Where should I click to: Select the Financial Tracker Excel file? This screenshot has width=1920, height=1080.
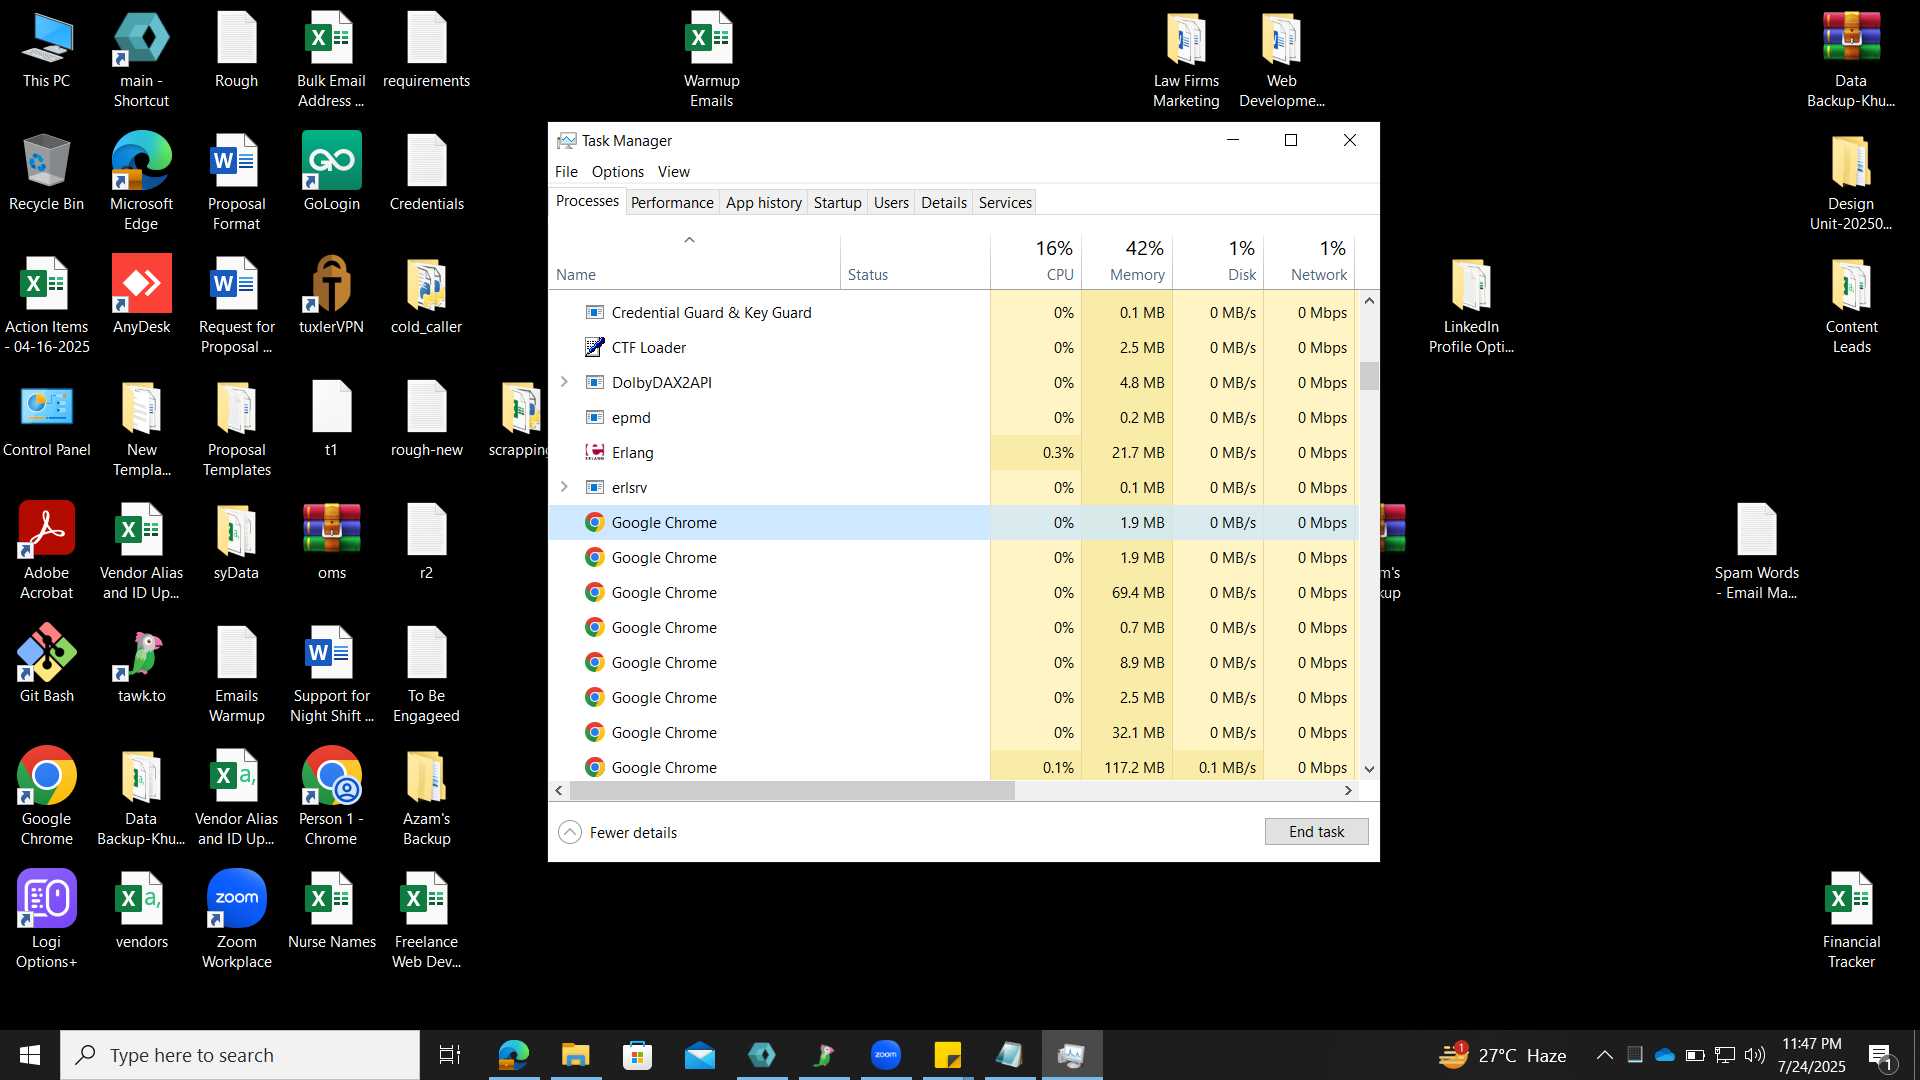(x=1851, y=920)
